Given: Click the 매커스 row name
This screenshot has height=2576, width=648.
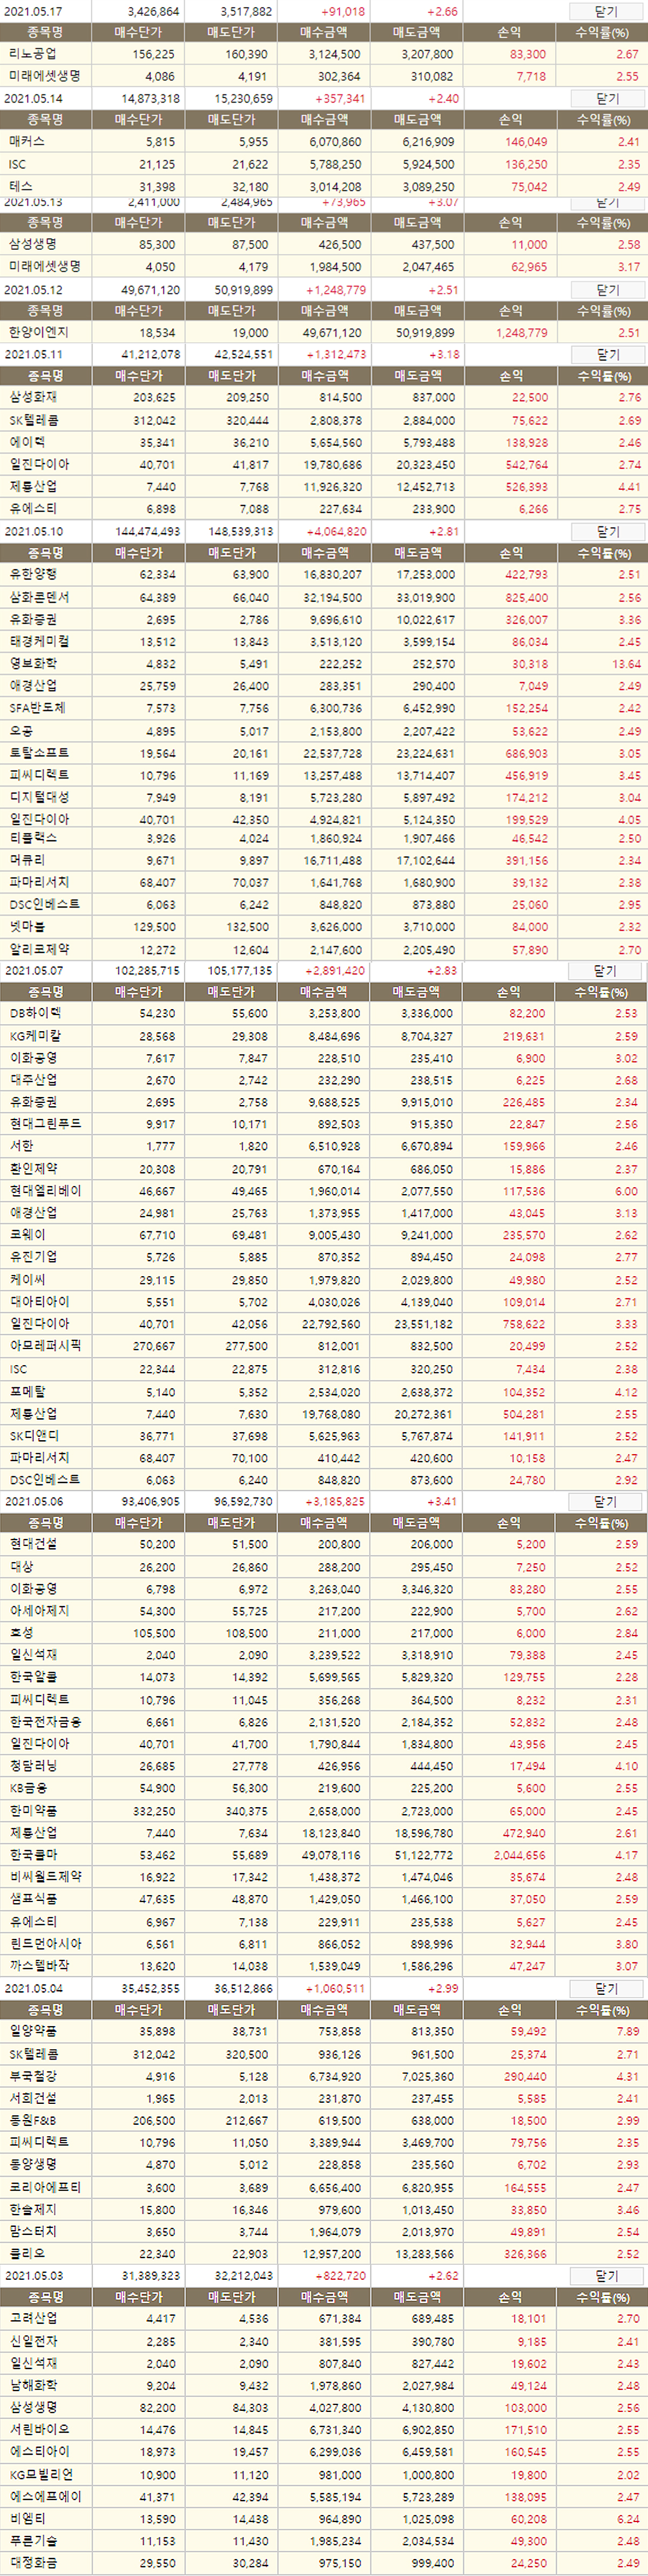Looking at the screenshot, I should (x=27, y=142).
